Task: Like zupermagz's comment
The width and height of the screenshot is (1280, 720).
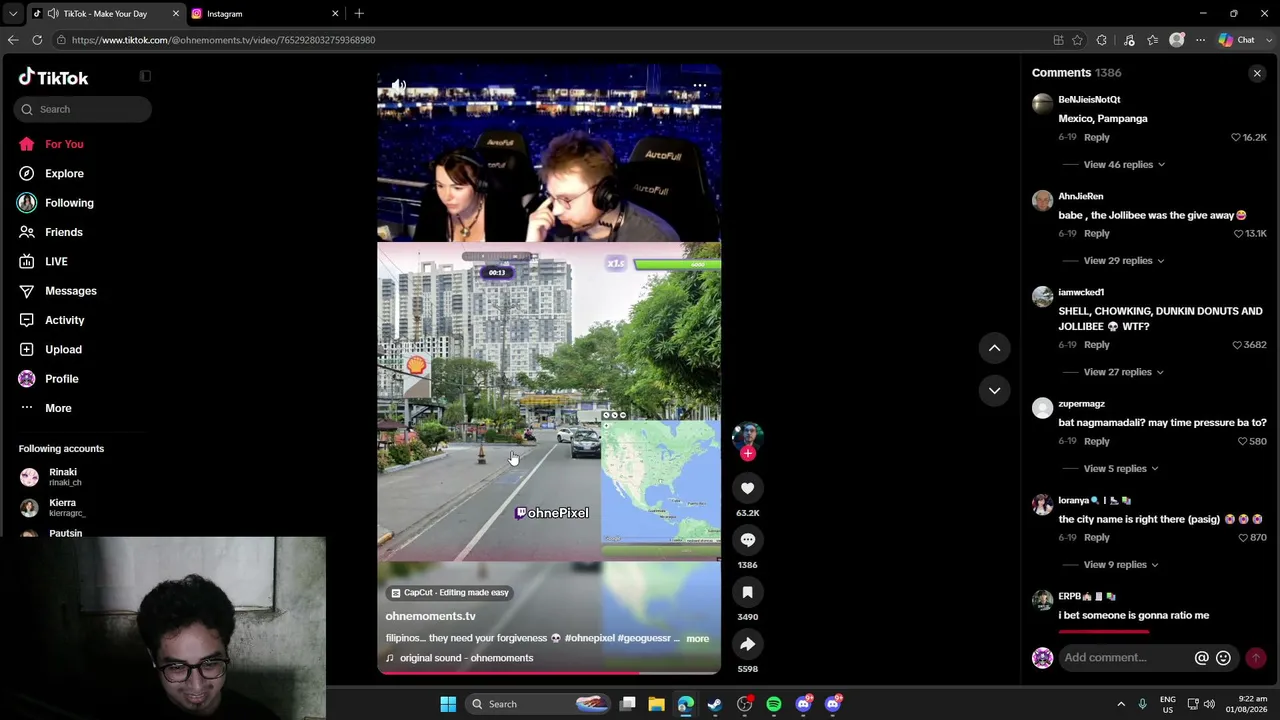Action: coord(1242,441)
